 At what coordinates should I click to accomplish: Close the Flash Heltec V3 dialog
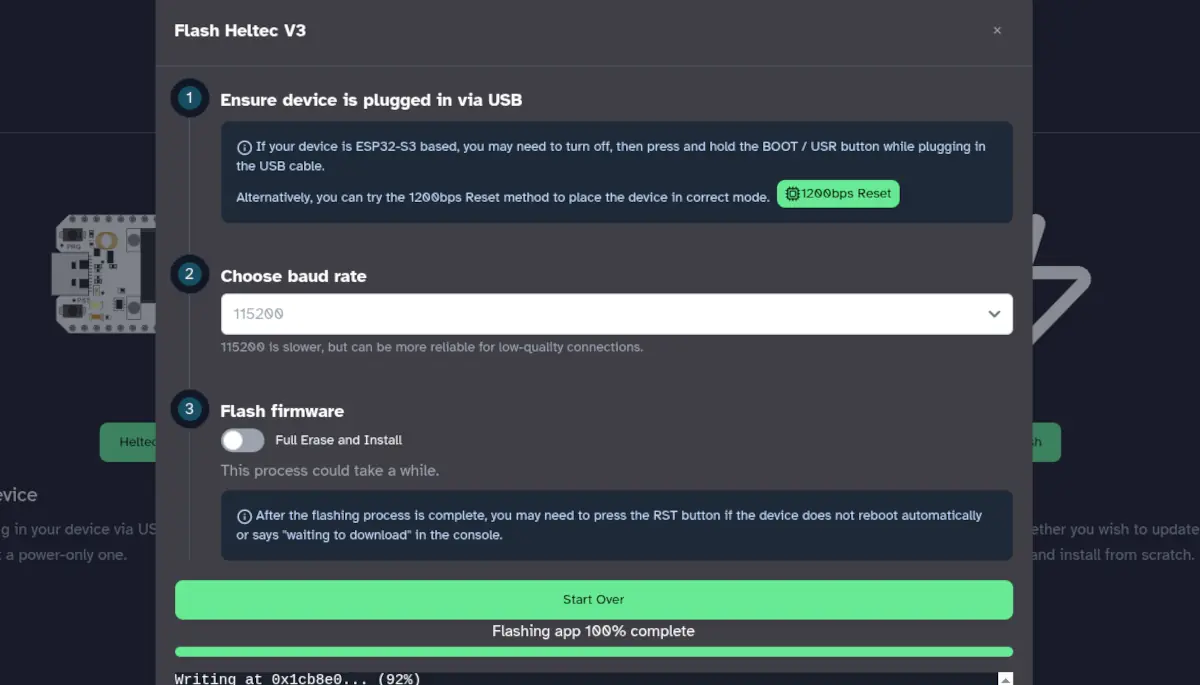coord(996,31)
